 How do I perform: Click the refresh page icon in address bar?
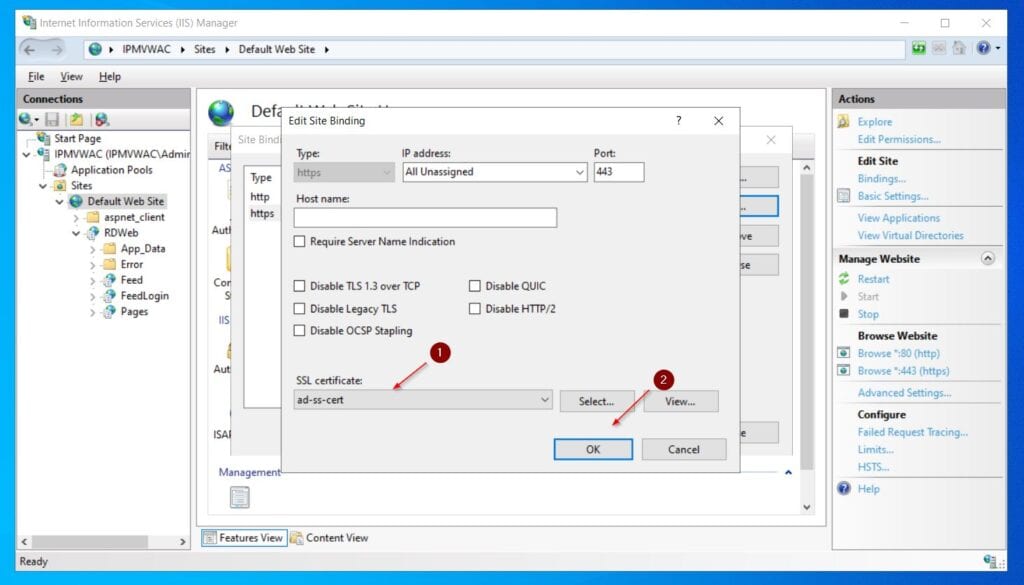[x=919, y=48]
